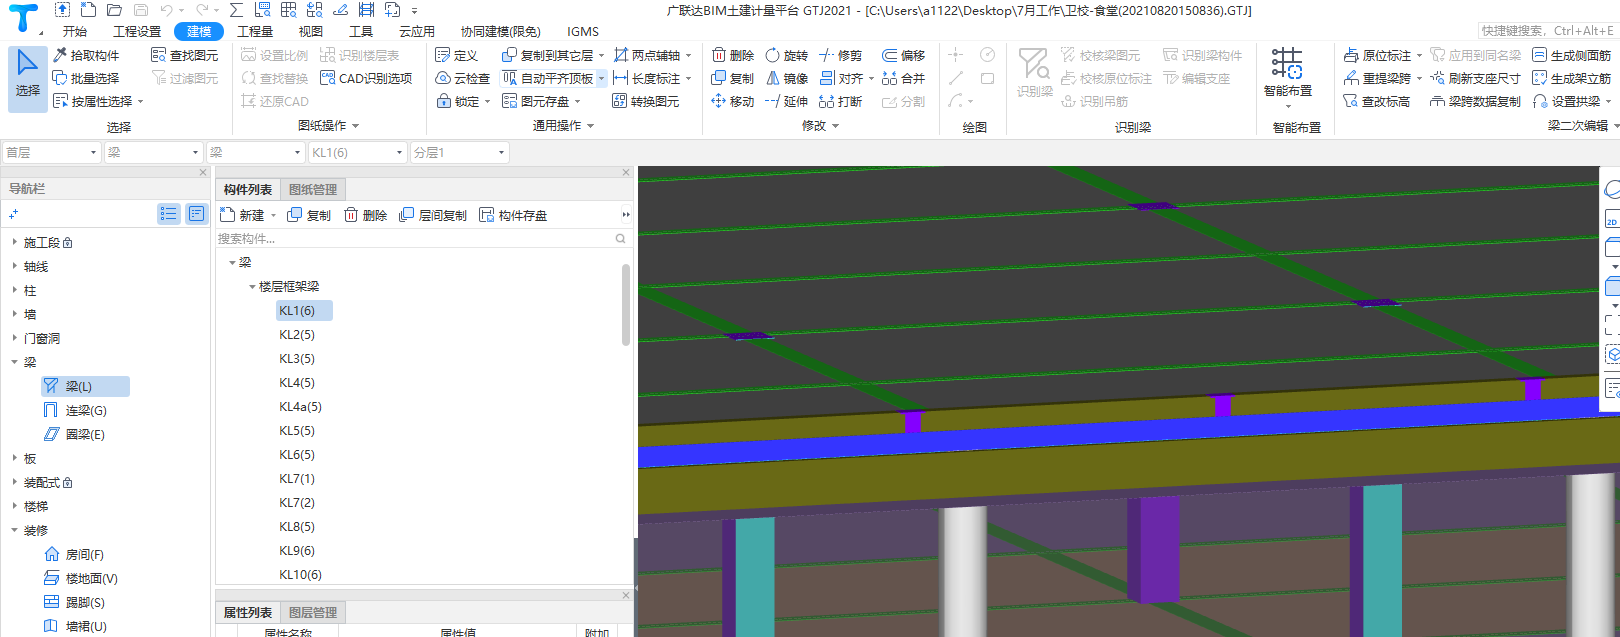Select KL10(6) in component list
This screenshot has width=1620, height=637.
click(300, 574)
